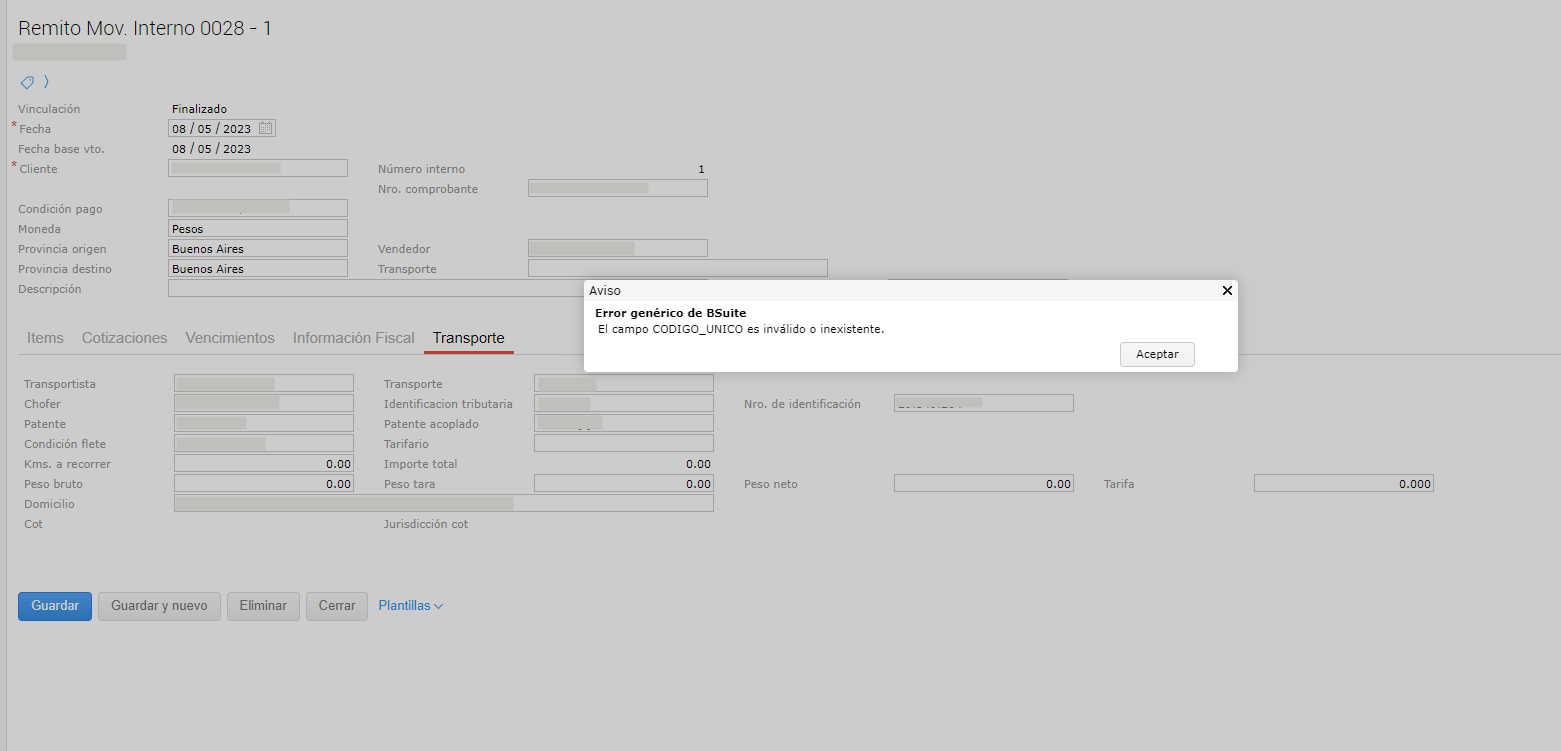1561x751 pixels.
Task: Click the Eliminar button
Action: pos(263,606)
